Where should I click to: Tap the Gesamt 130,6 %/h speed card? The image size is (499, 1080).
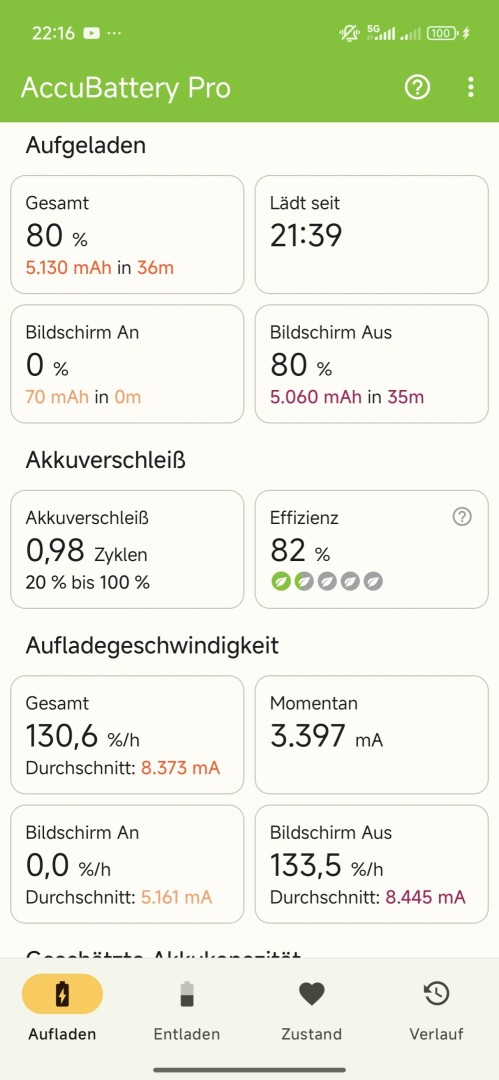click(127, 734)
